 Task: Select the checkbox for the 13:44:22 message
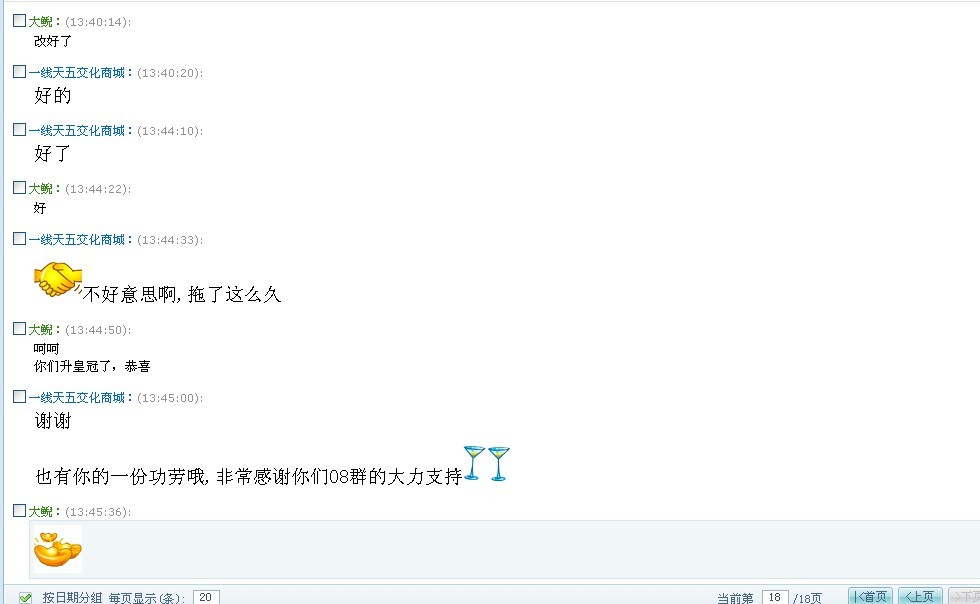[19, 188]
